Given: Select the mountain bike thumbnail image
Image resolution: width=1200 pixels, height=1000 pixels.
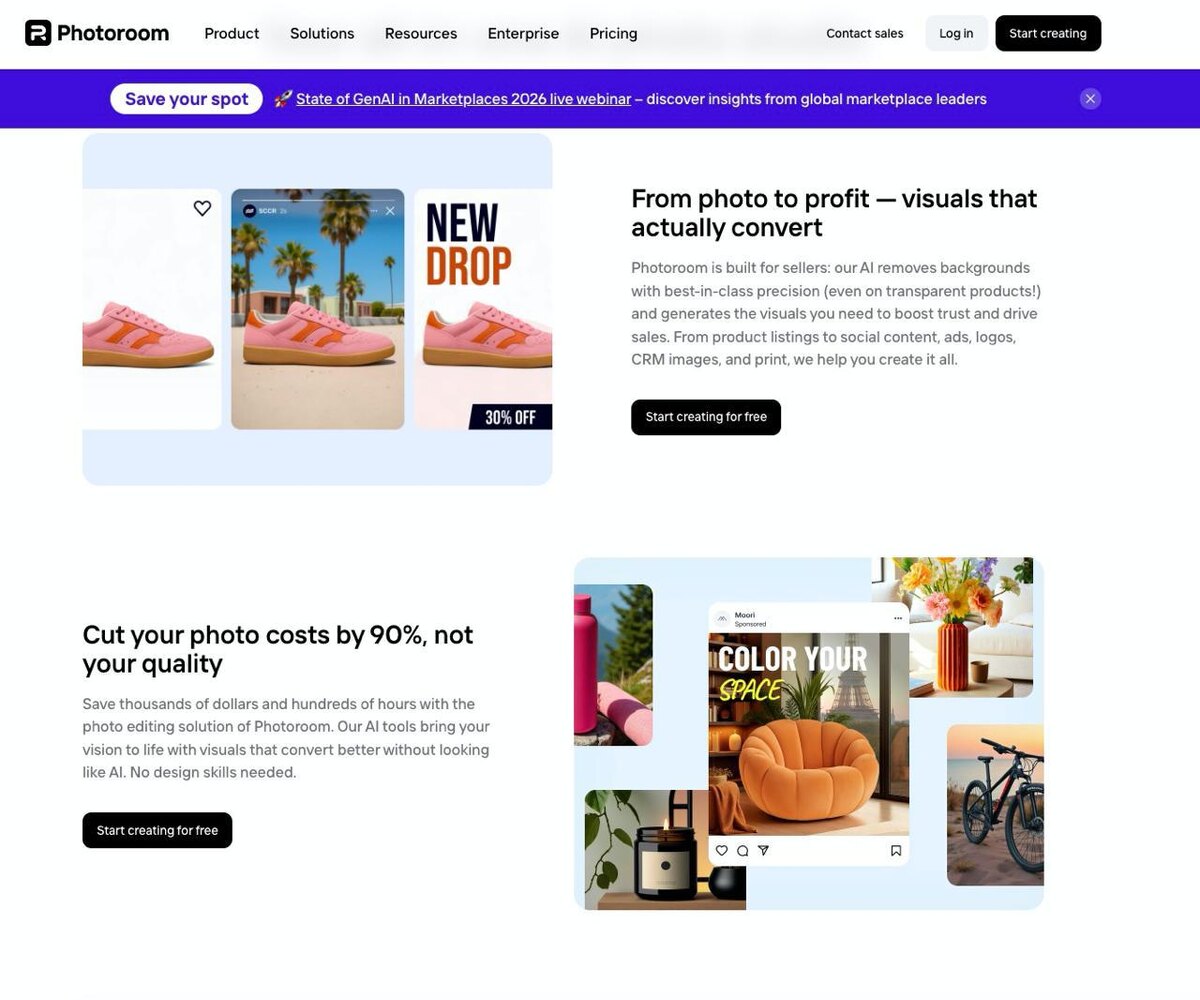Looking at the screenshot, I should click(x=995, y=805).
